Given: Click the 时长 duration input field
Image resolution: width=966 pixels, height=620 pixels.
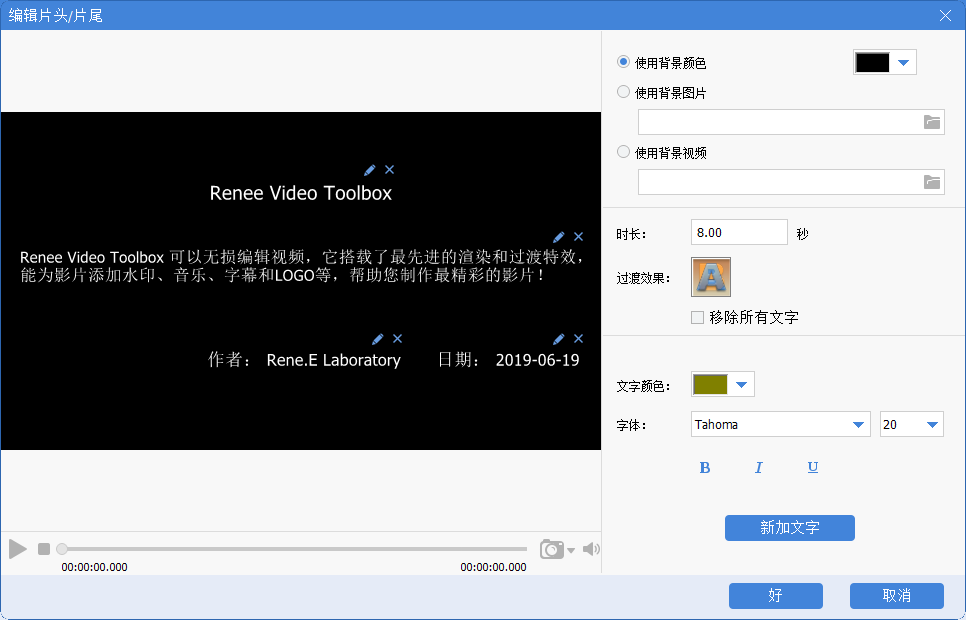Looking at the screenshot, I should (739, 232).
